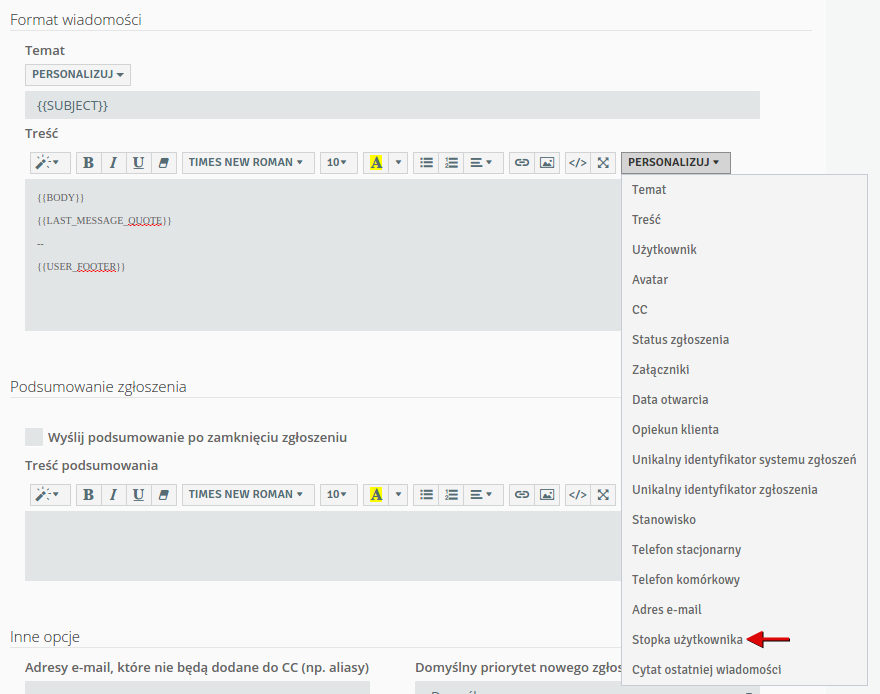
Task: Click {{USER_FOOTER}} placeholder in editor
Action: [81, 266]
